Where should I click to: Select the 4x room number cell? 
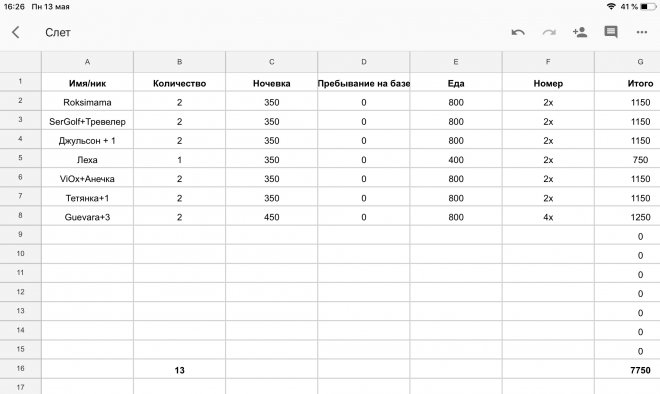click(548, 217)
